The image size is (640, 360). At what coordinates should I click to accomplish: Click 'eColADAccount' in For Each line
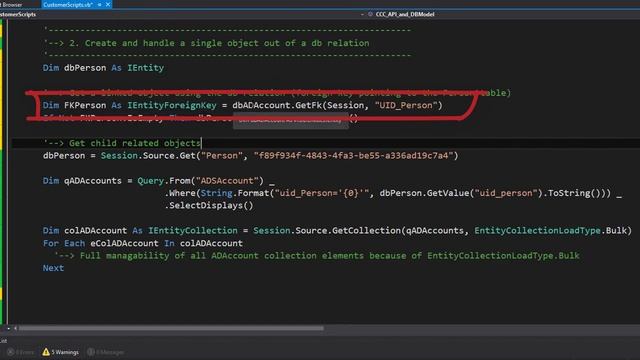point(124,243)
